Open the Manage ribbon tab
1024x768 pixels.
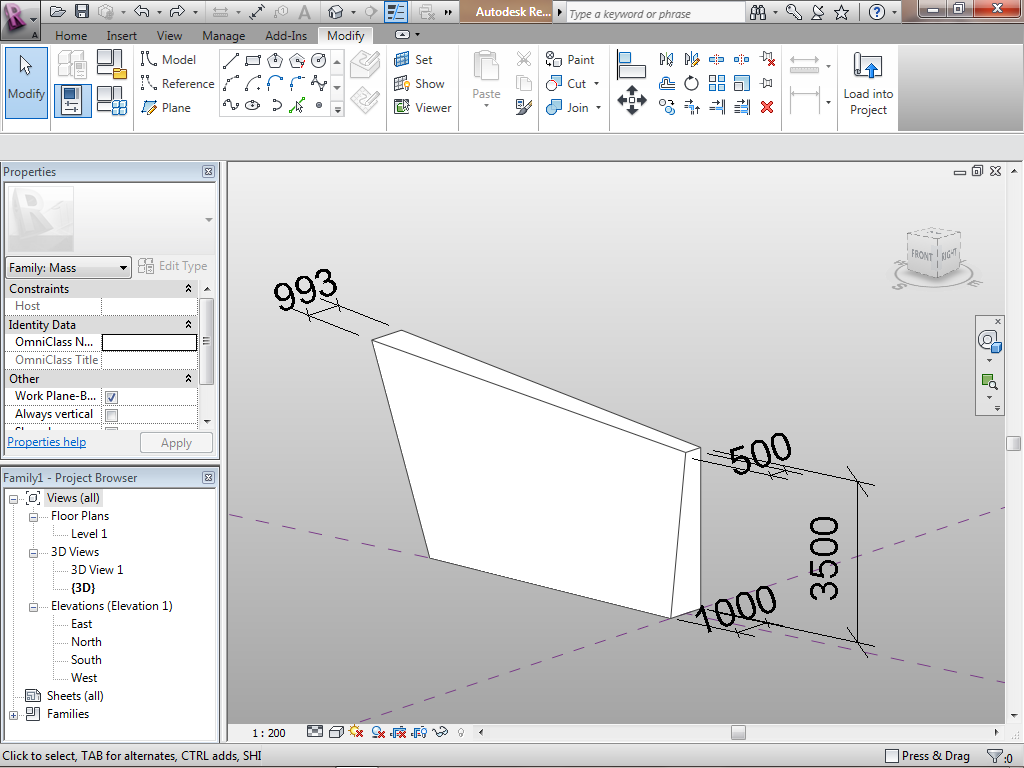[x=223, y=36]
